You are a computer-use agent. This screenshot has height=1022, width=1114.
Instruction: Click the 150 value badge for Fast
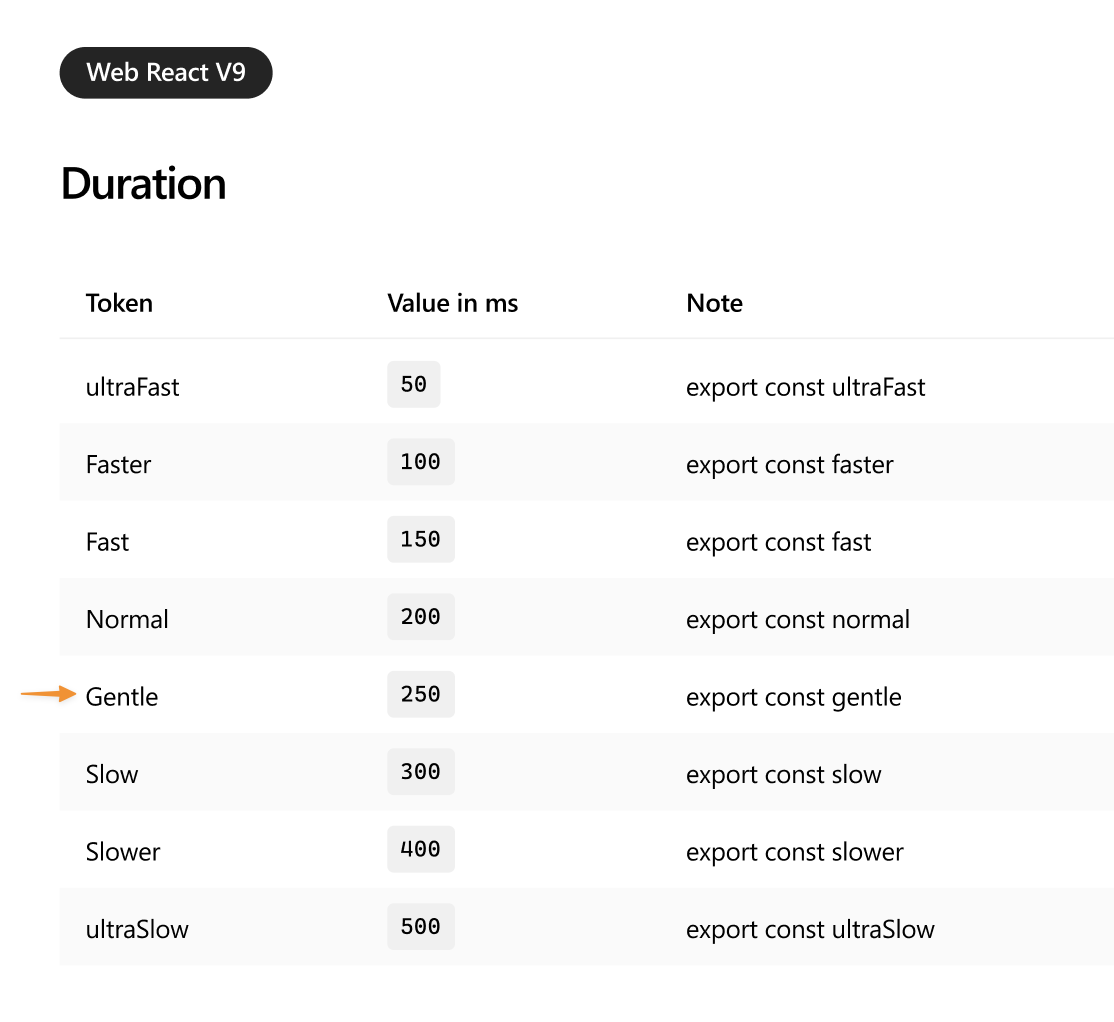pos(421,539)
